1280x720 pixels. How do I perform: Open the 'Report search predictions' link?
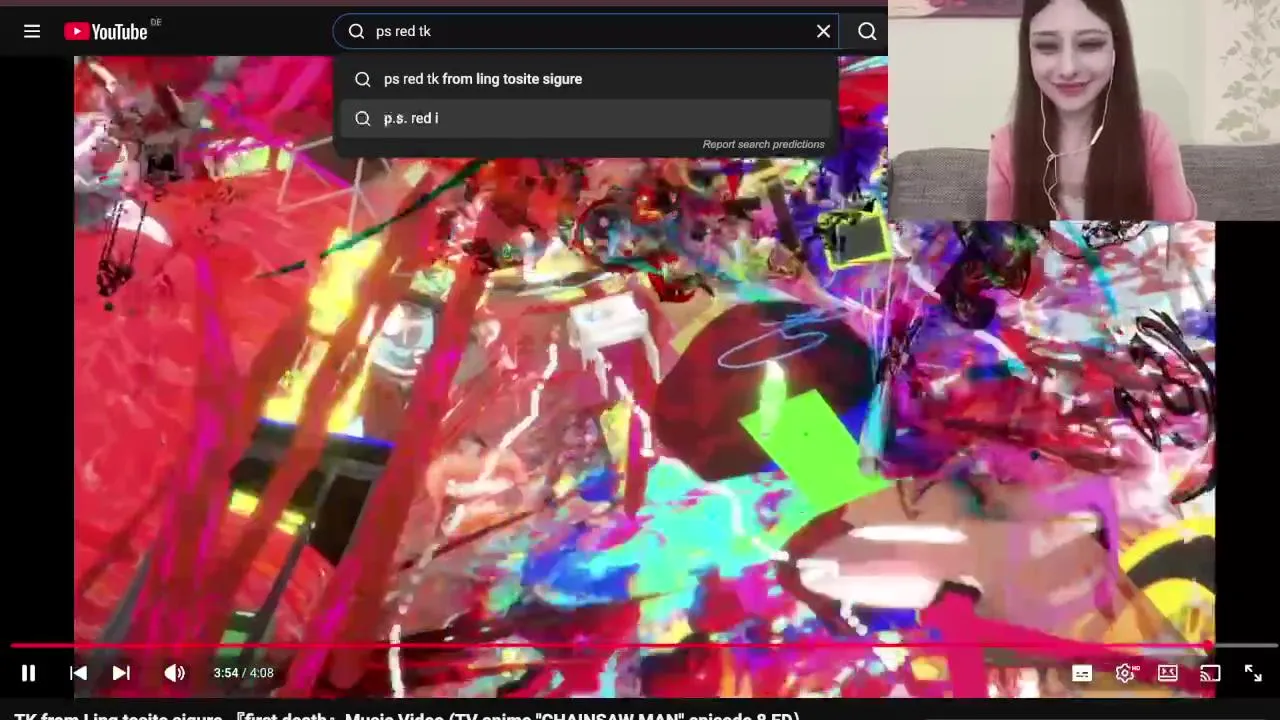tap(763, 144)
